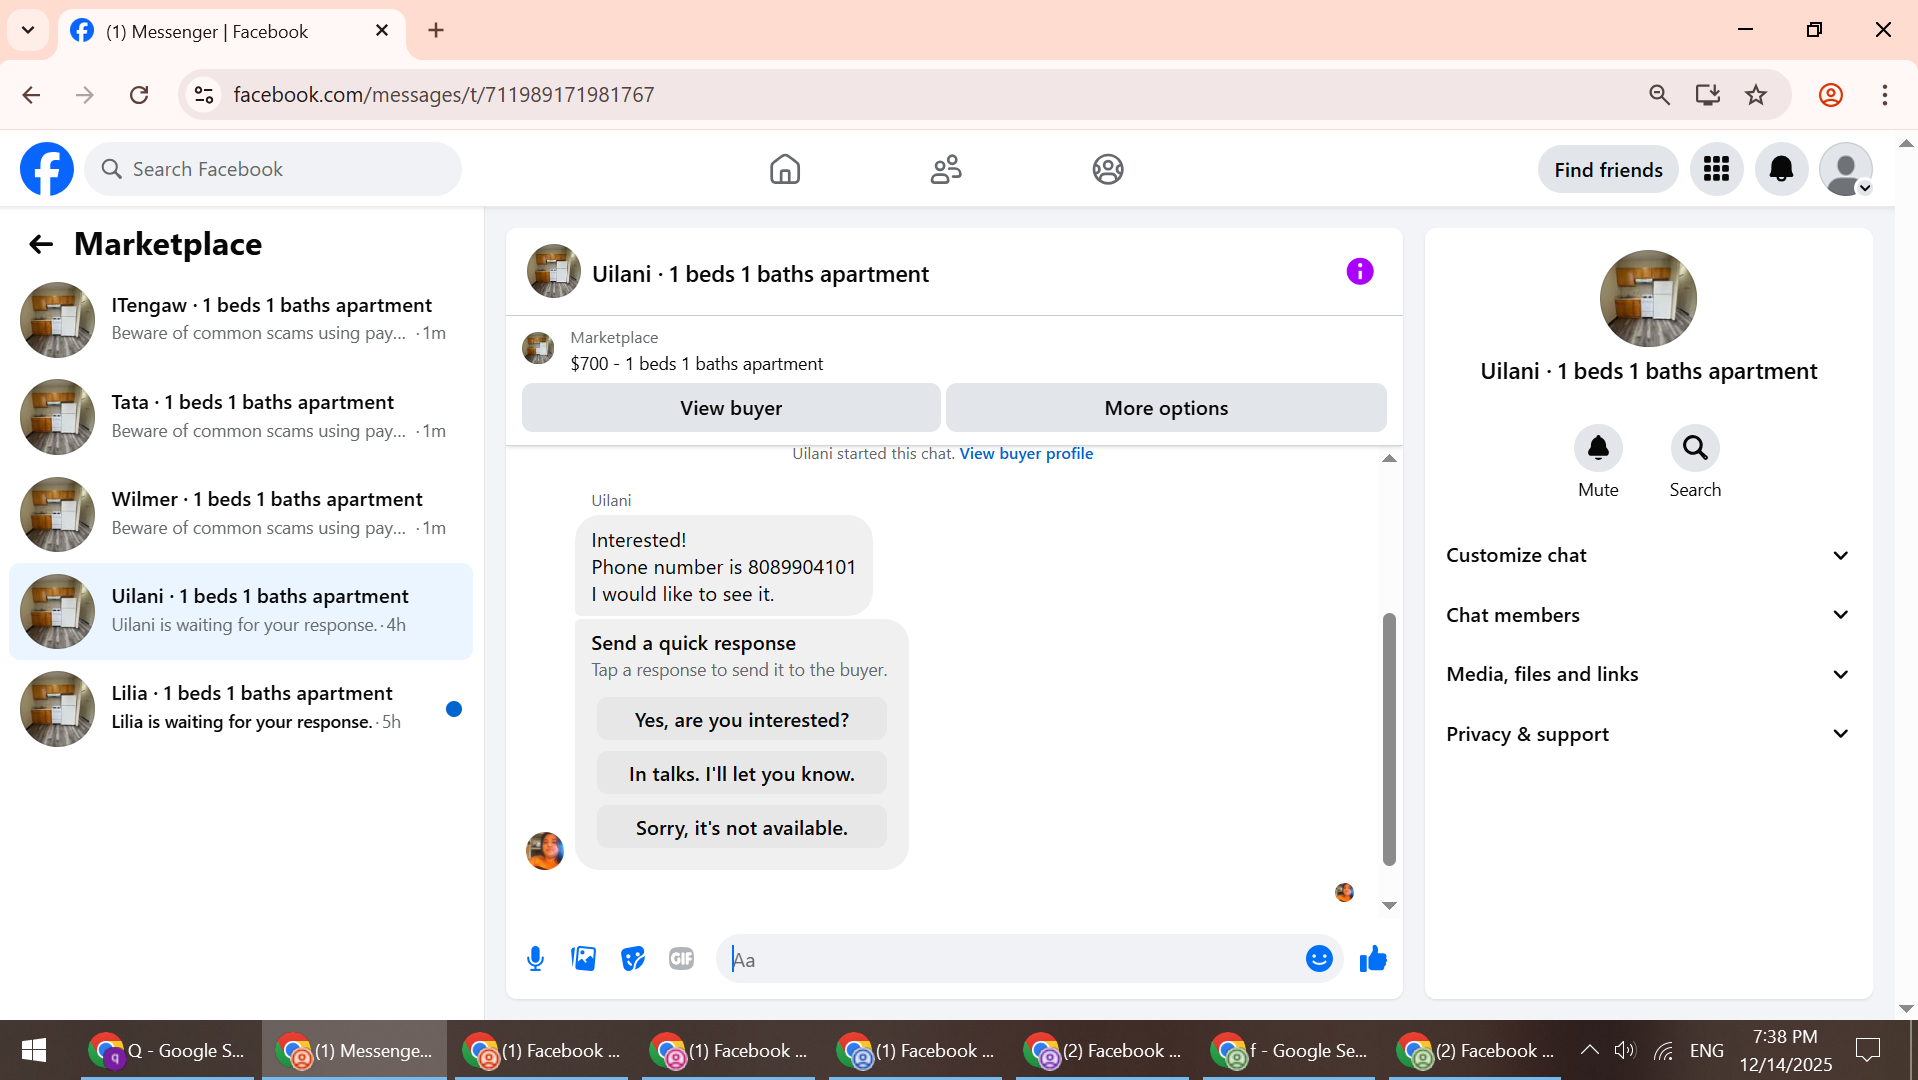Image resolution: width=1918 pixels, height=1080 pixels.
Task: Open the ENG language indicator
Action: [1707, 1050]
